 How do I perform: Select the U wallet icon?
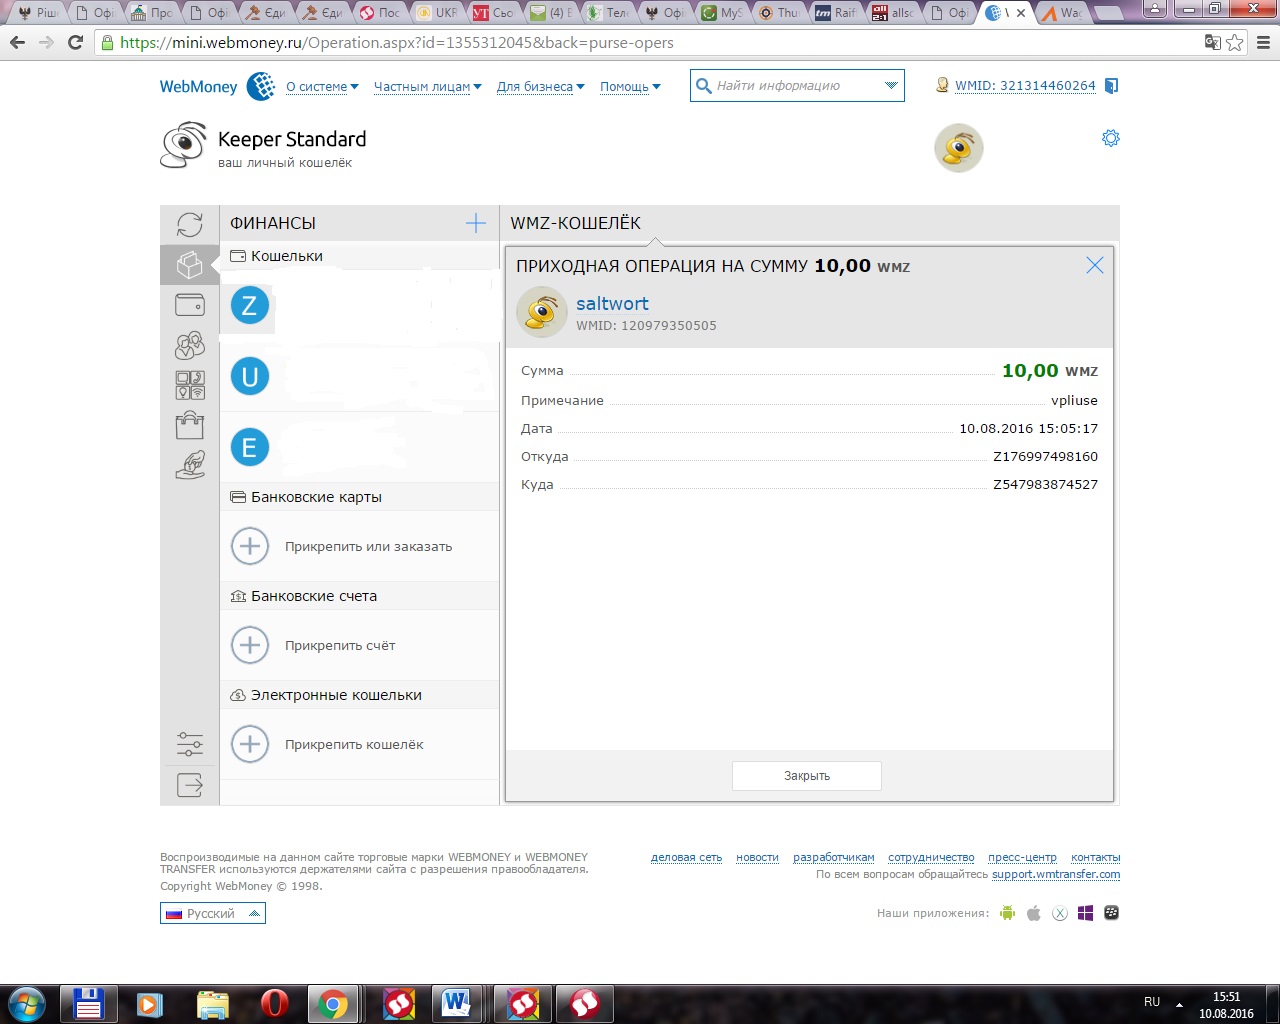coord(250,377)
